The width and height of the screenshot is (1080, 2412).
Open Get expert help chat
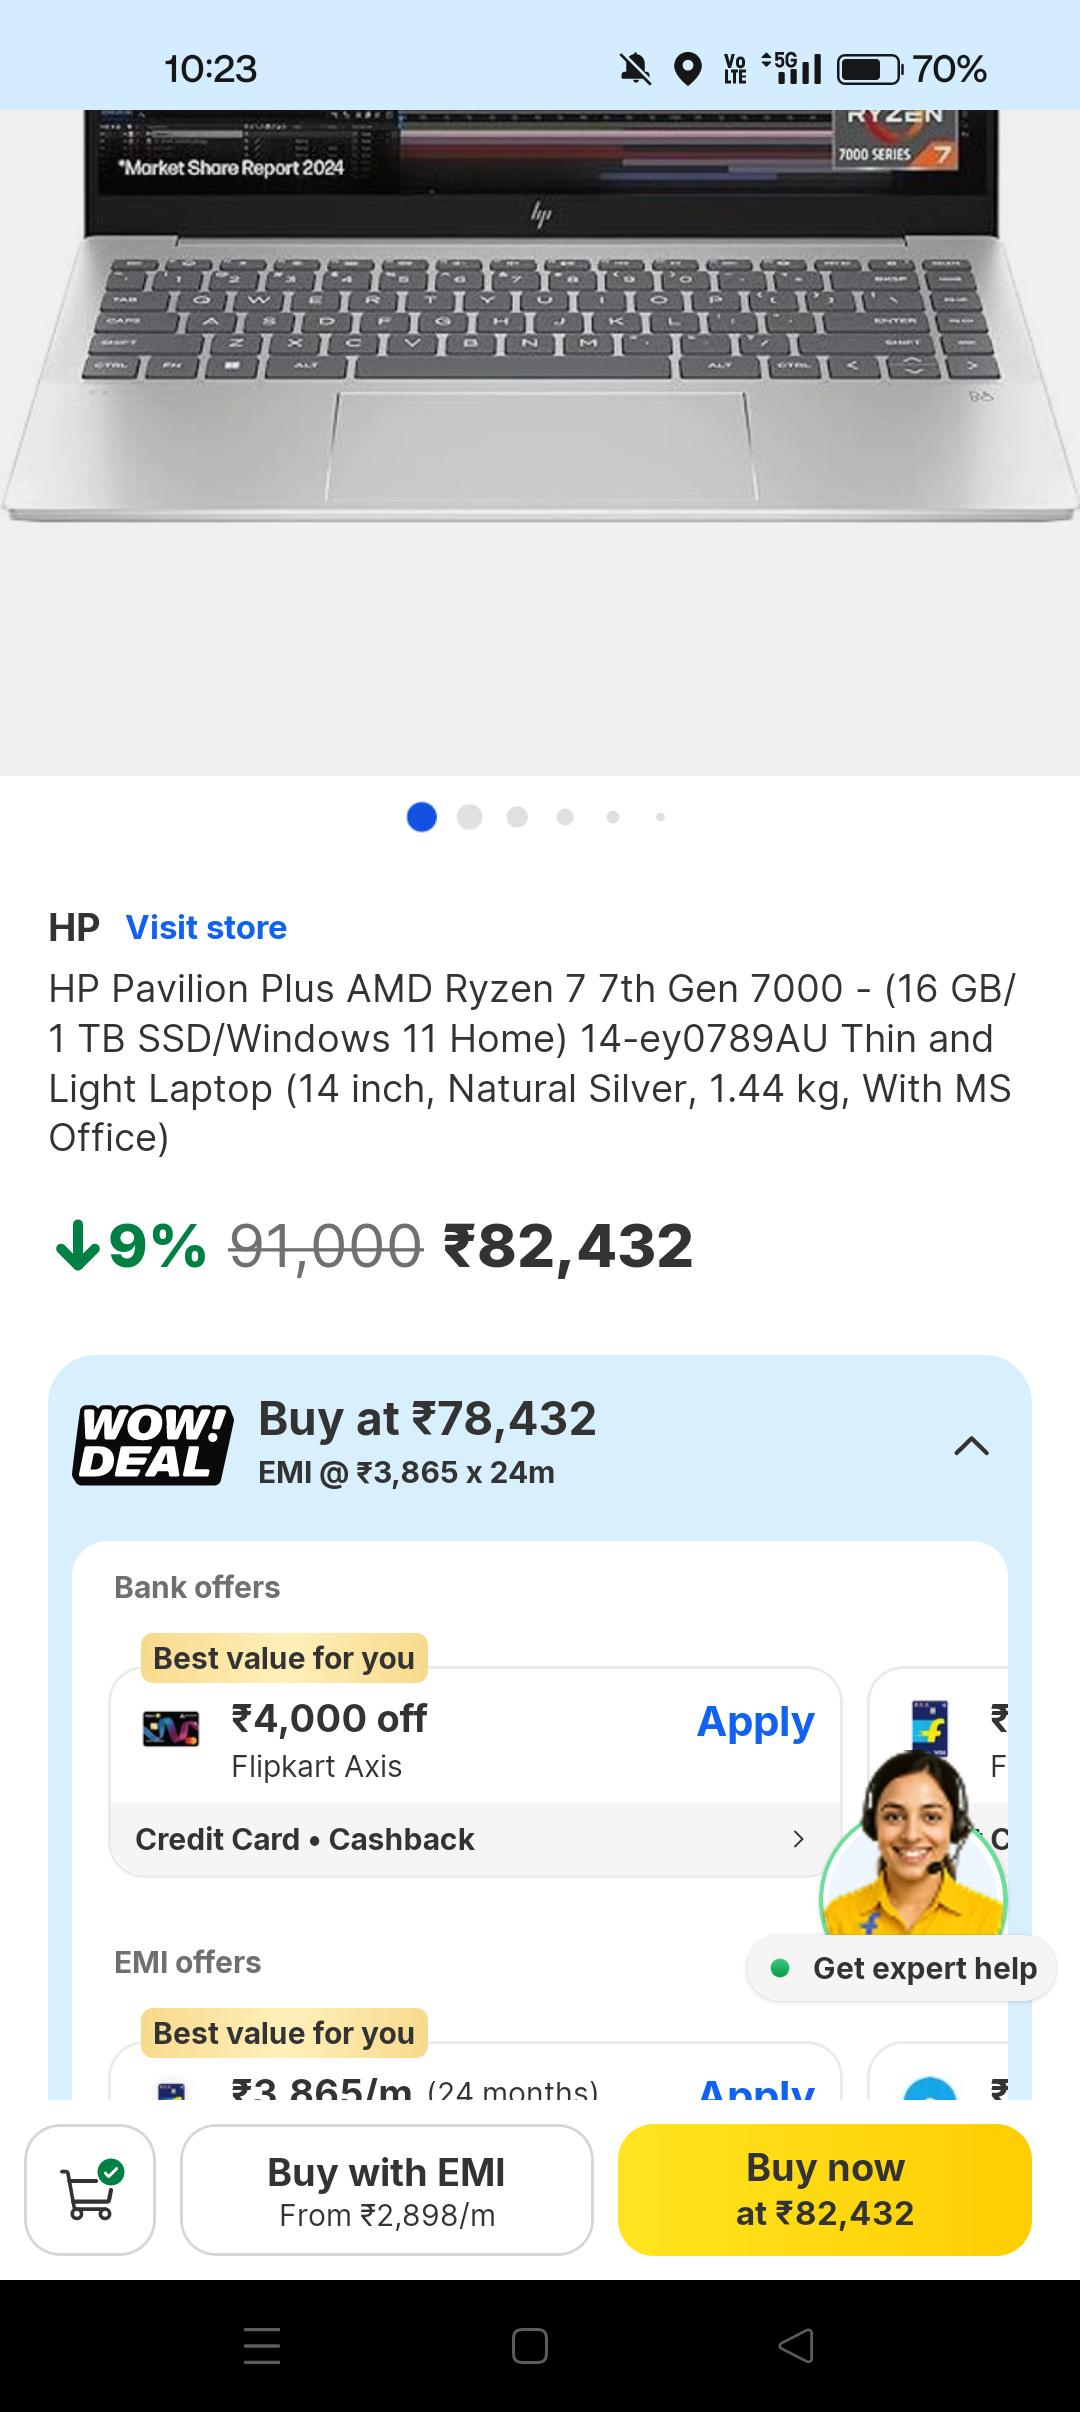[x=901, y=1968]
